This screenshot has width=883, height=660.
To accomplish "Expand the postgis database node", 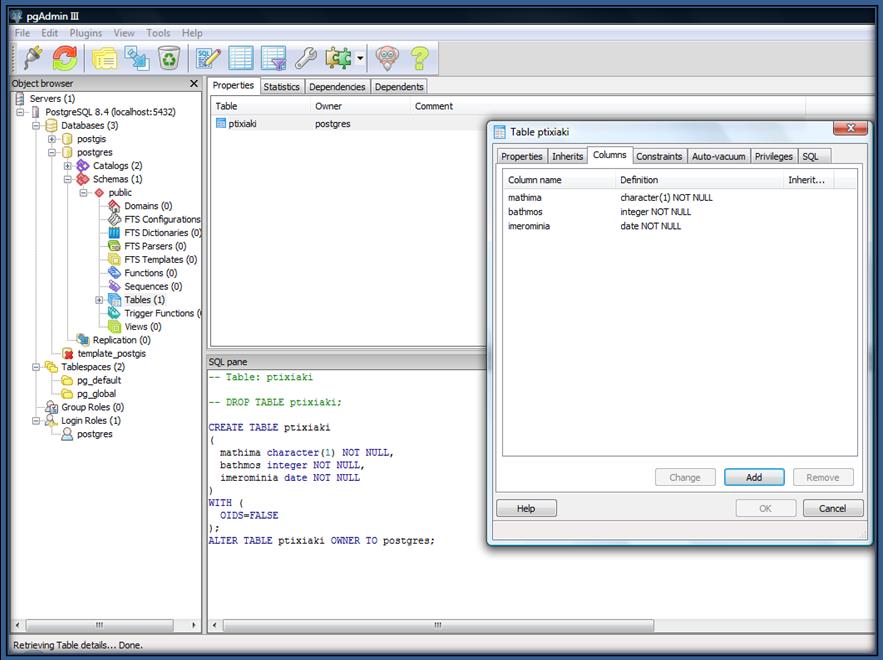I will [x=52, y=139].
